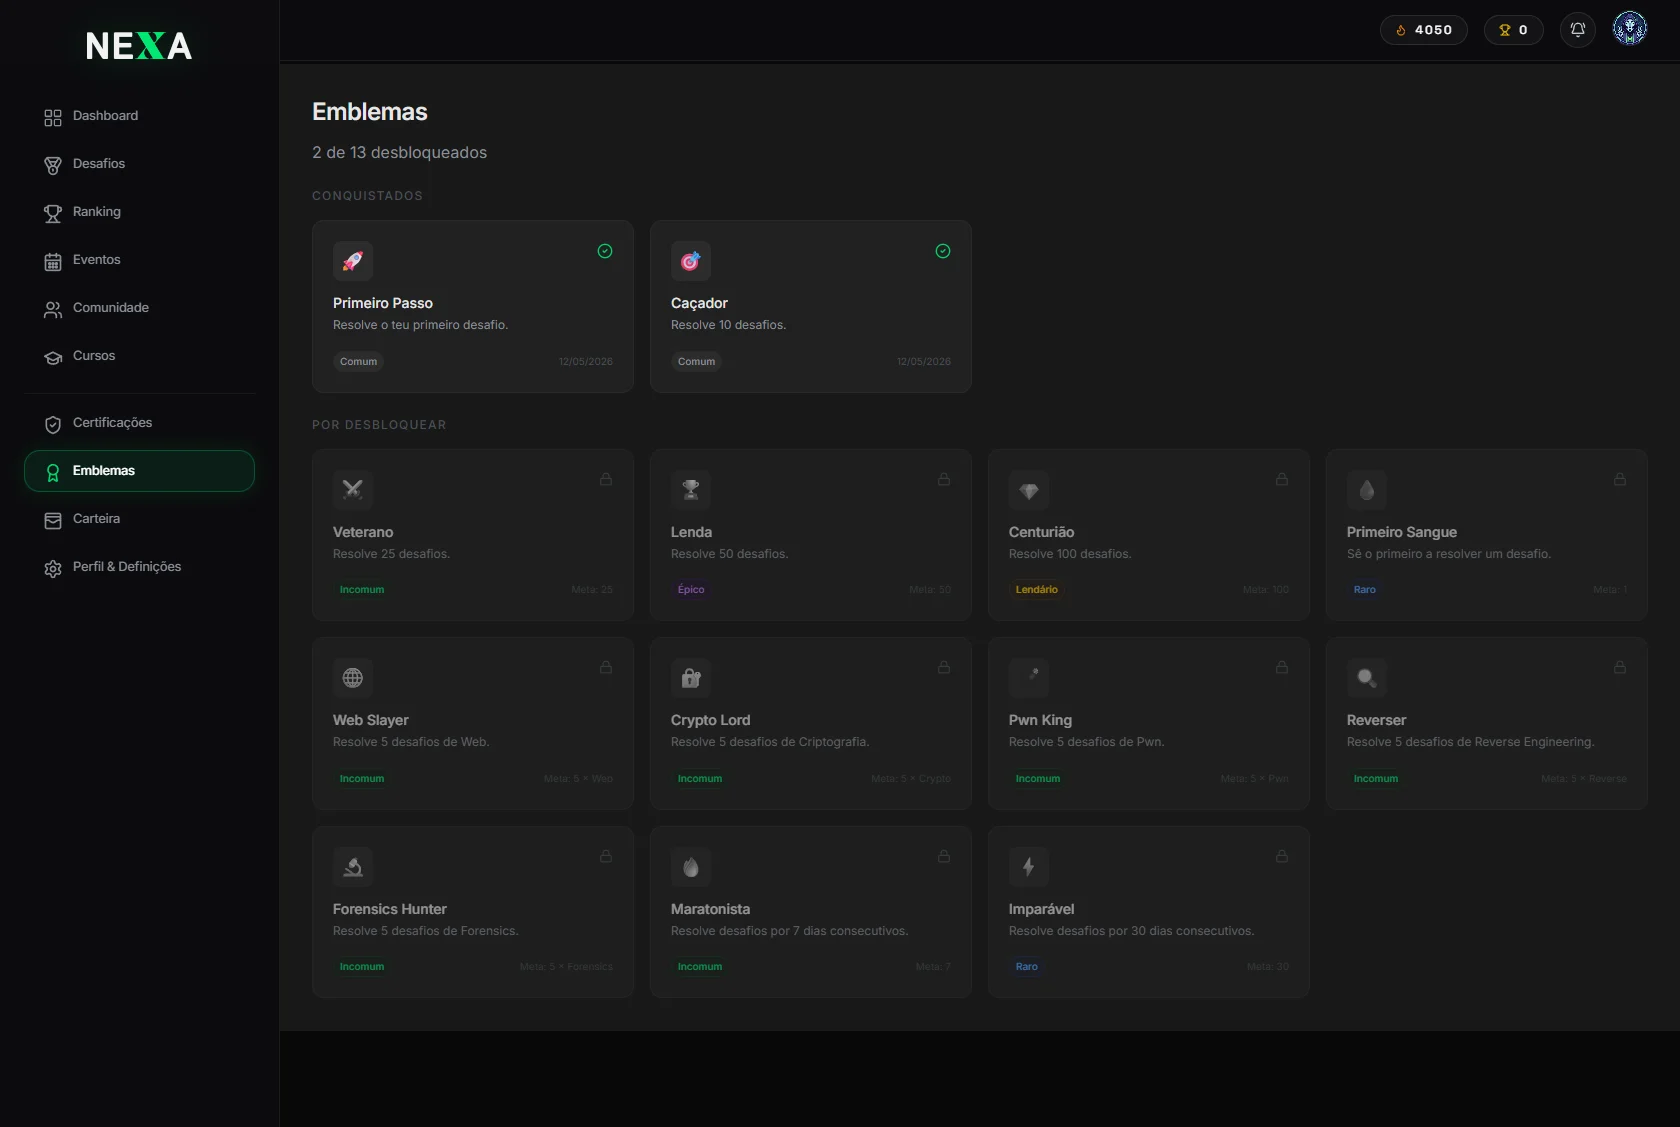Click the 4050 points counter

[1424, 30]
